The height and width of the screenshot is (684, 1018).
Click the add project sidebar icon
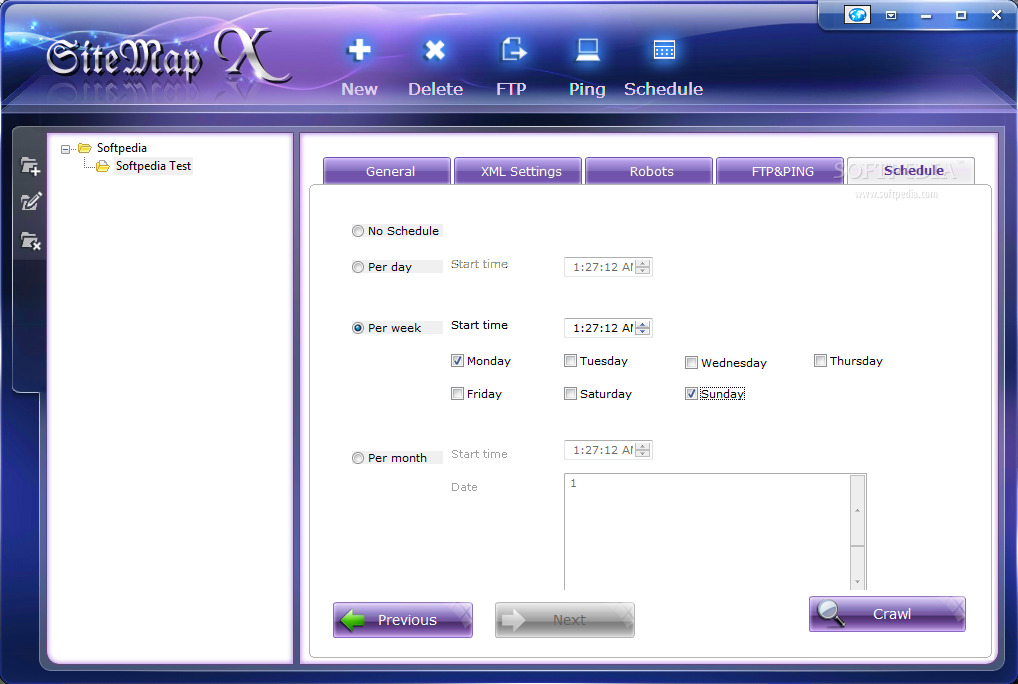(x=30, y=166)
